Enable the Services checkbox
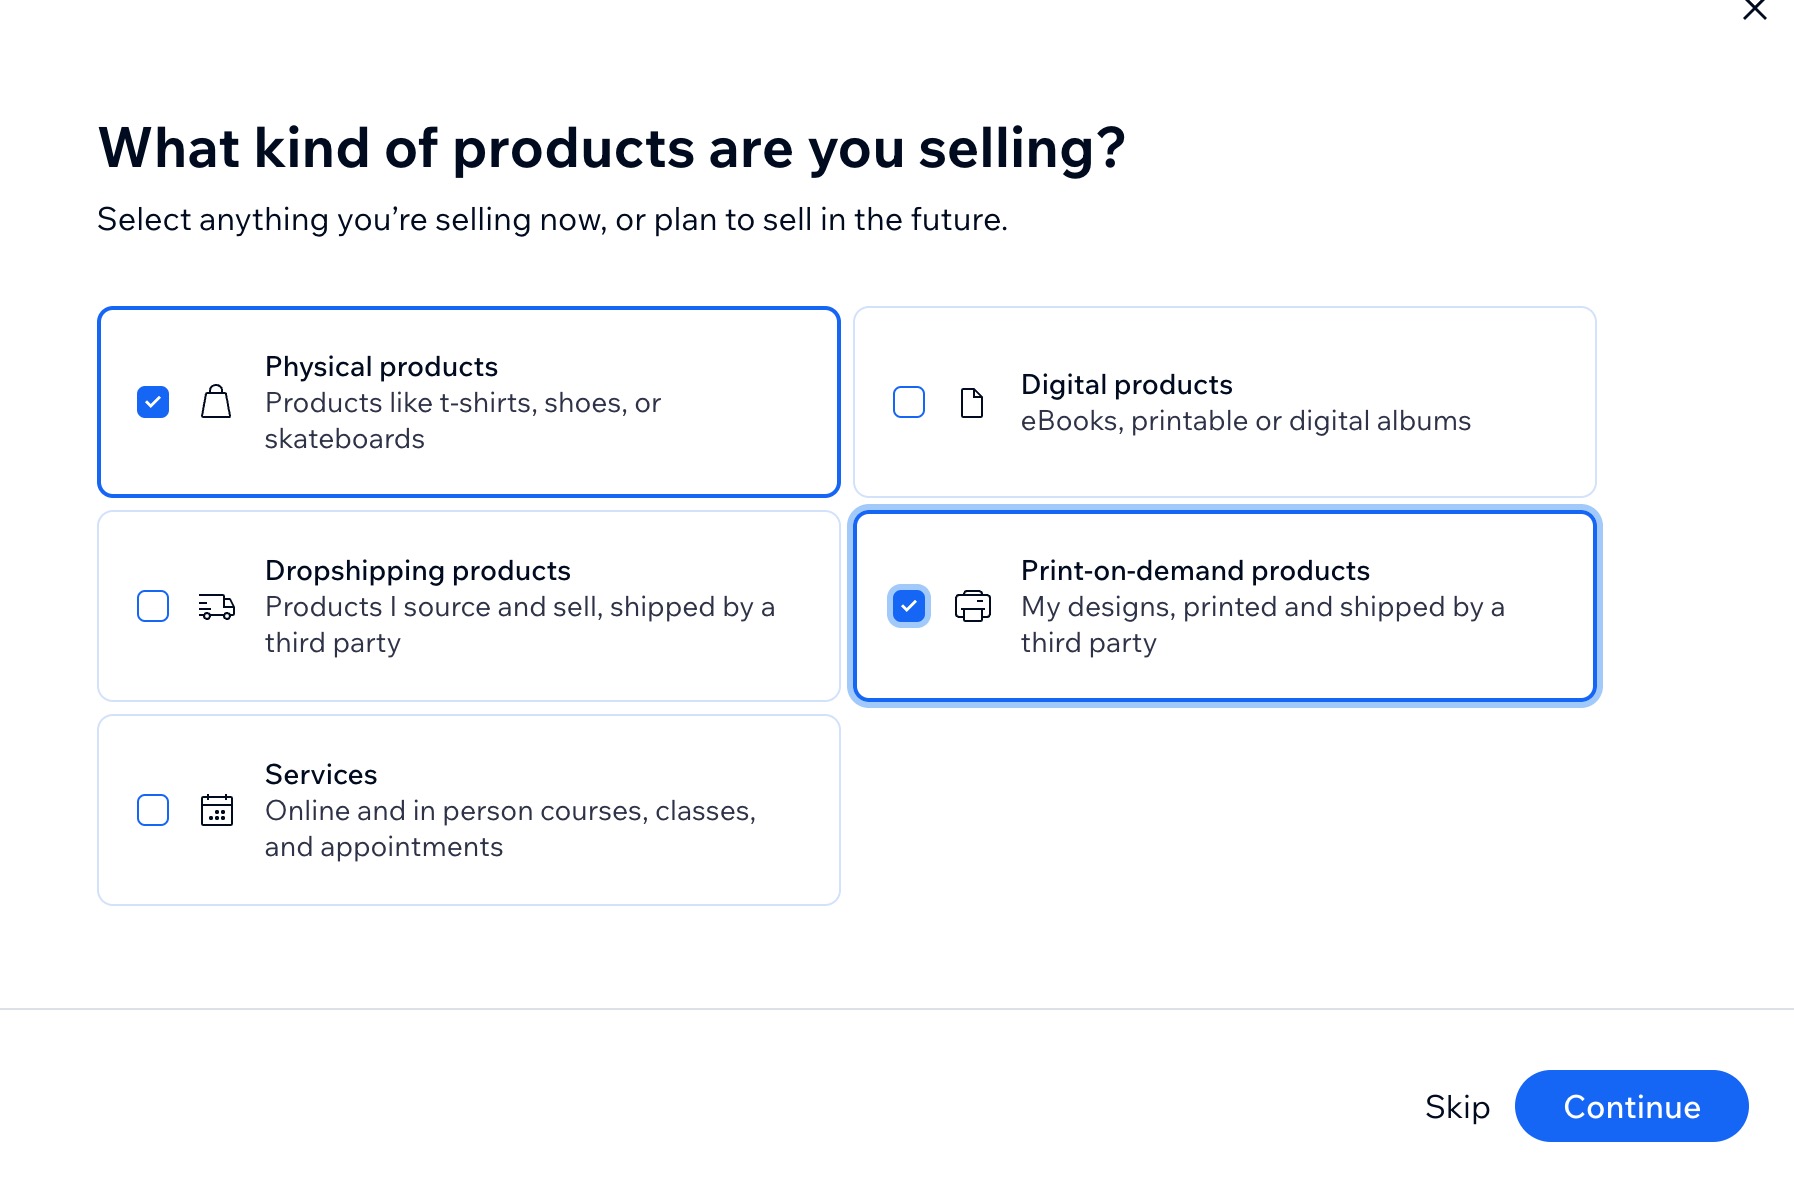Screen dimensions: 1794x1180 click(152, 810)
